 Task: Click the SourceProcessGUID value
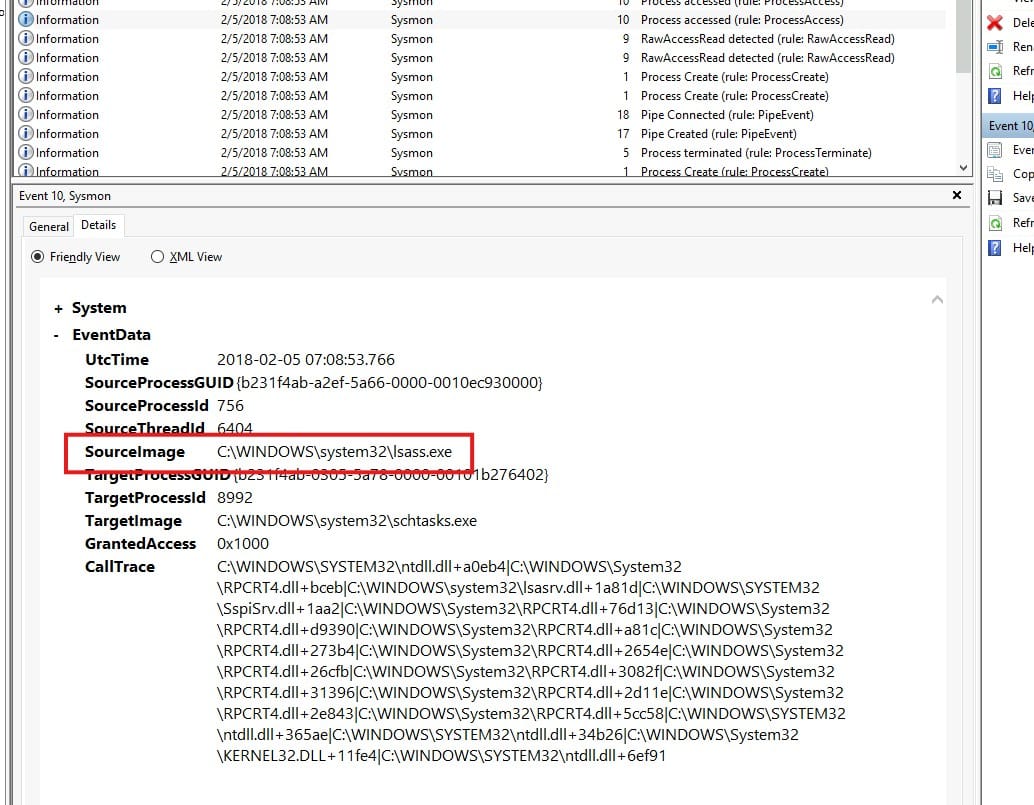(389, 383)
